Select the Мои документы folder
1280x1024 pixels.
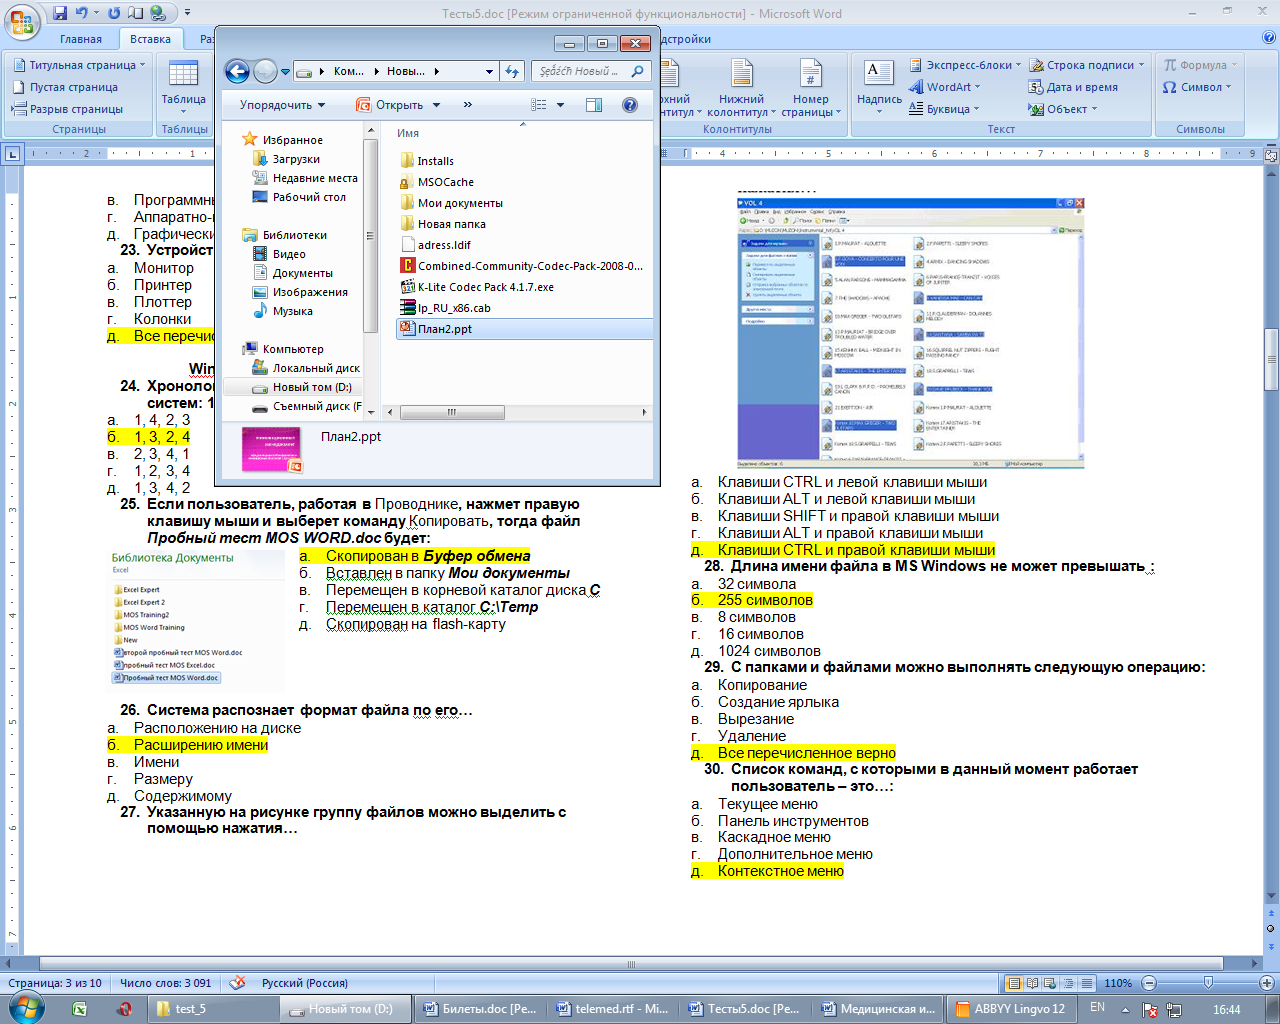[460, 203]
